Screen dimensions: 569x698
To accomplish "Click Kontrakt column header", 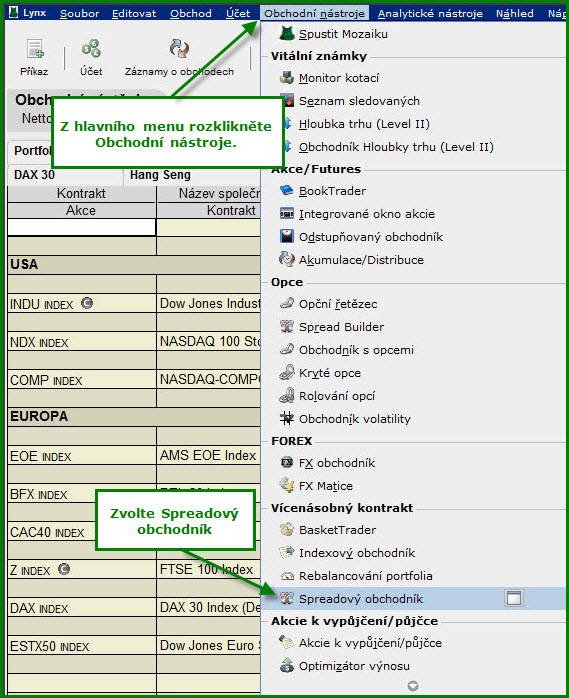I will pos(81,193).
